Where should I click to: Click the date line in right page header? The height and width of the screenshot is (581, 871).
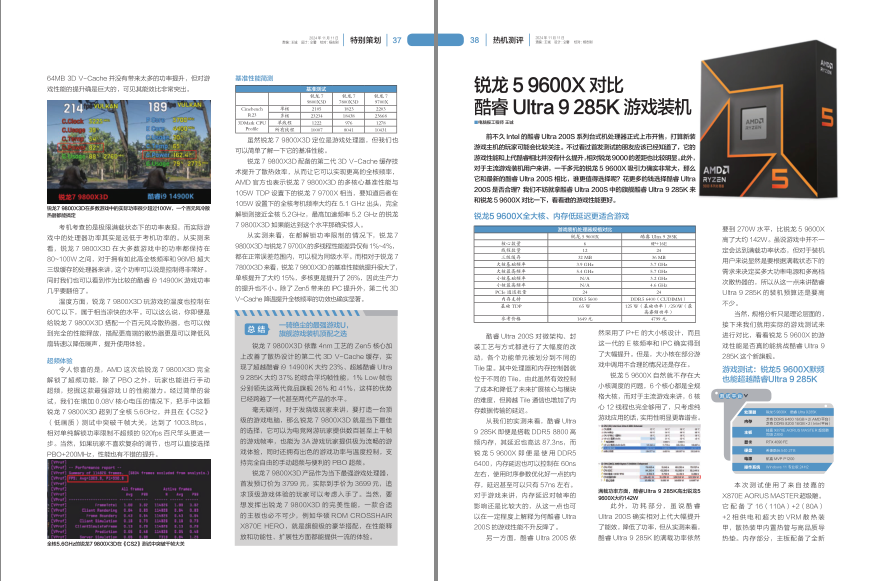pyautogui.click(x=550, y=37)
